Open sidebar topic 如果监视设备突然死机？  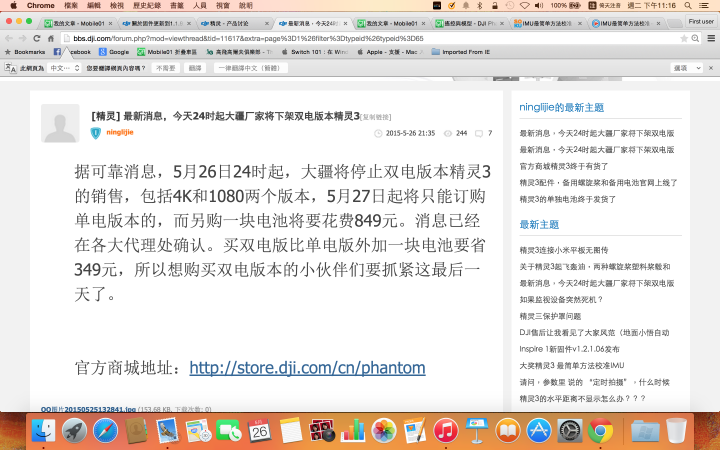tap(561, 300)
